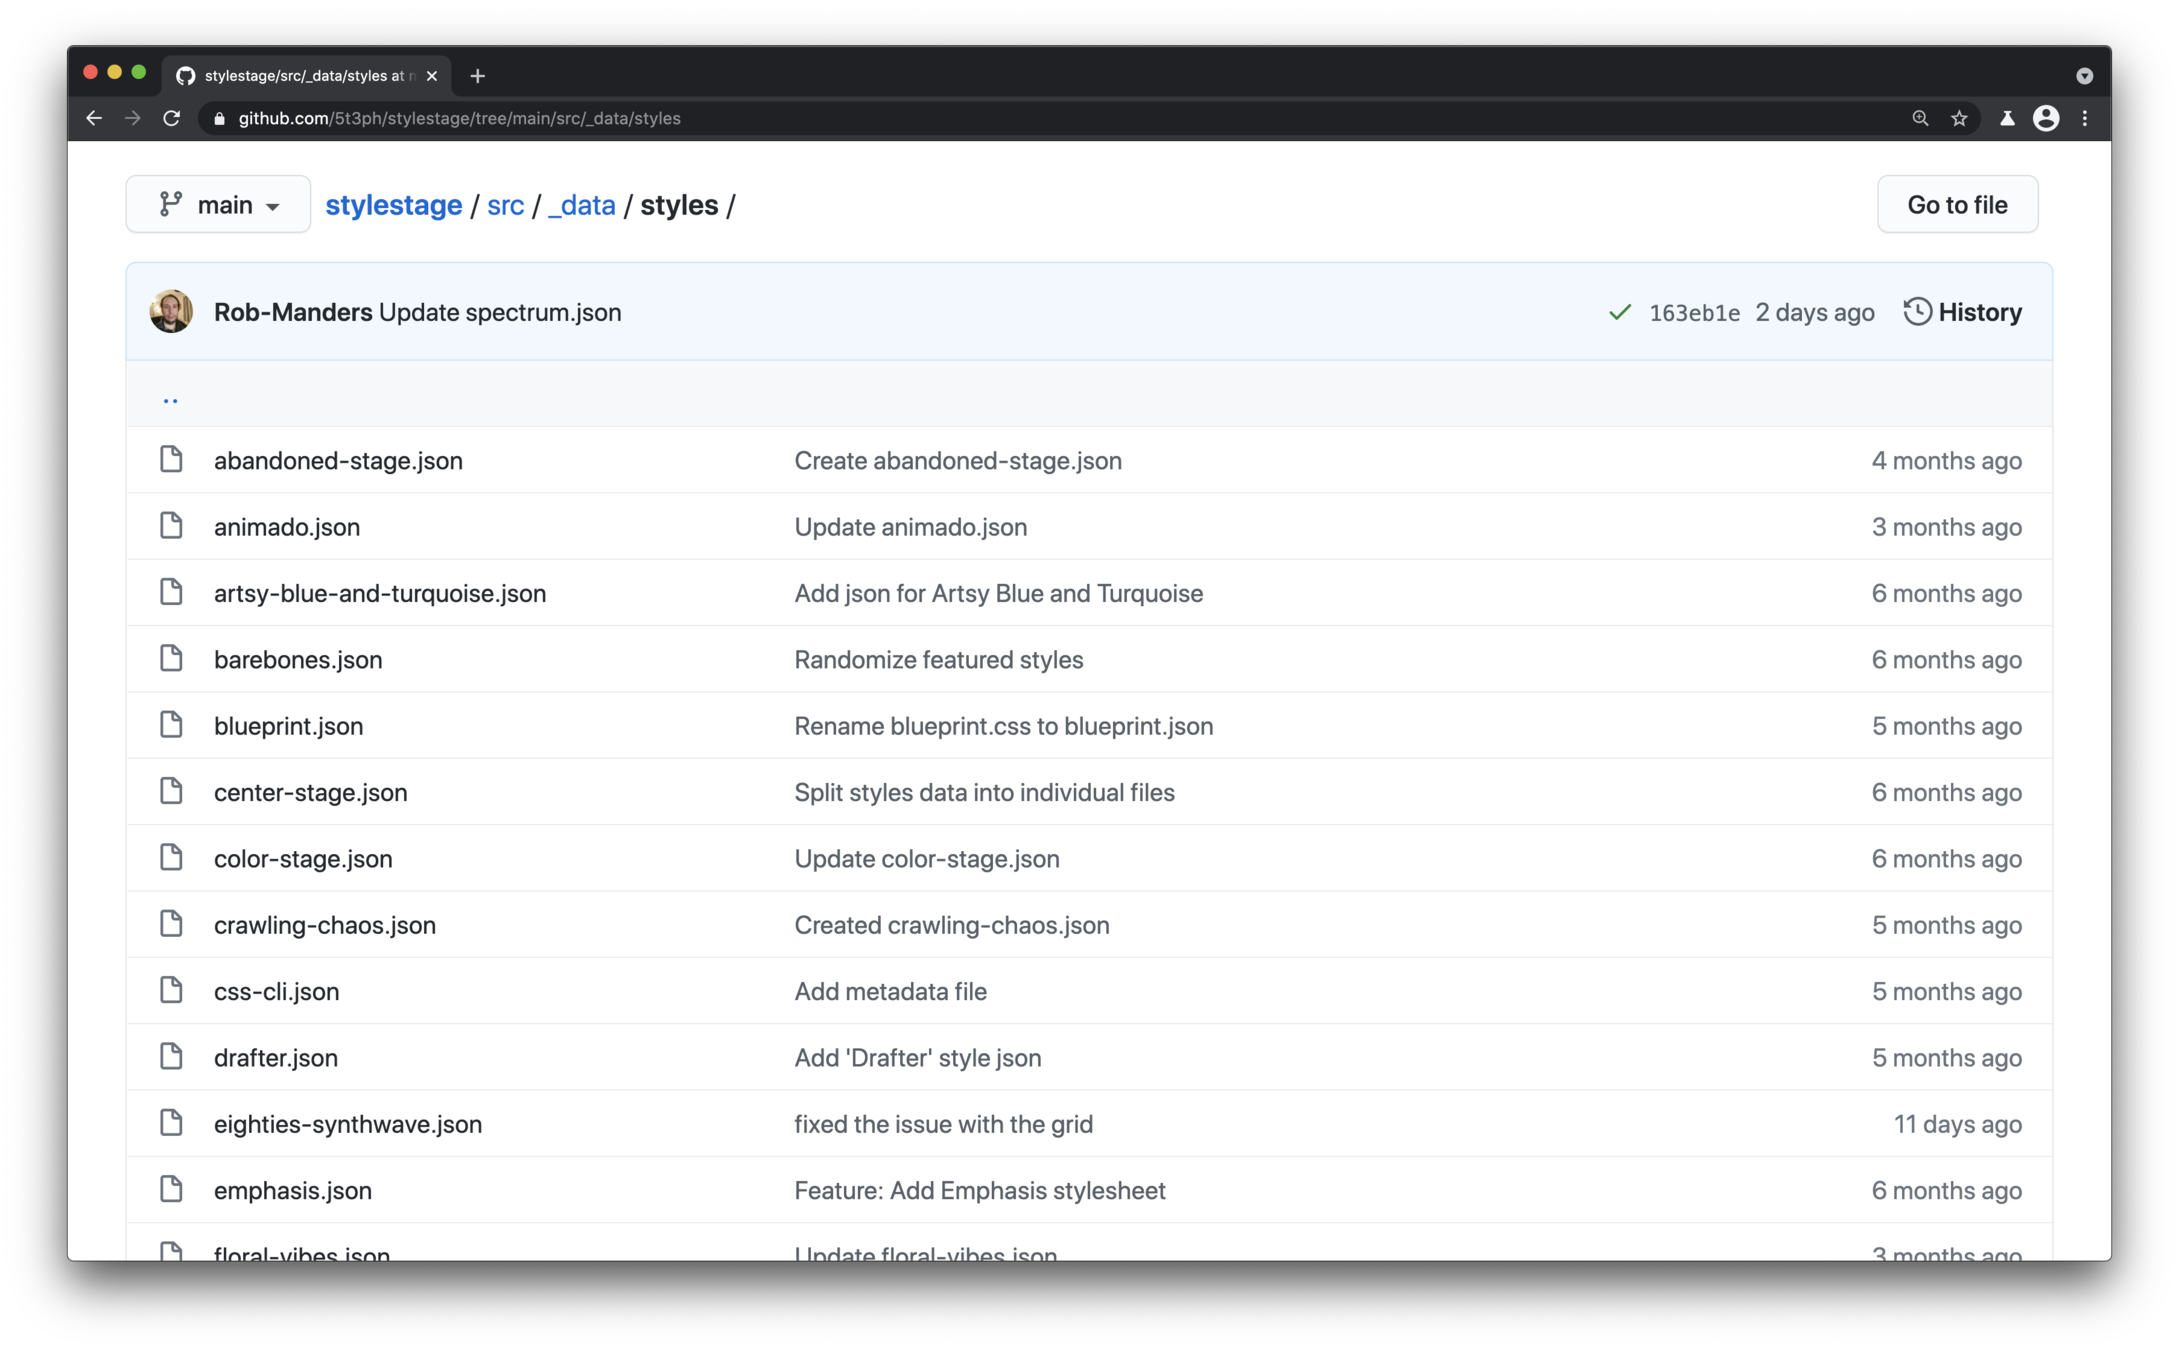The width and height of the screenshot is (2179, 1350).
Task: Click the zoom magnifier icon in the address bar
Action: click(1920, 118)
